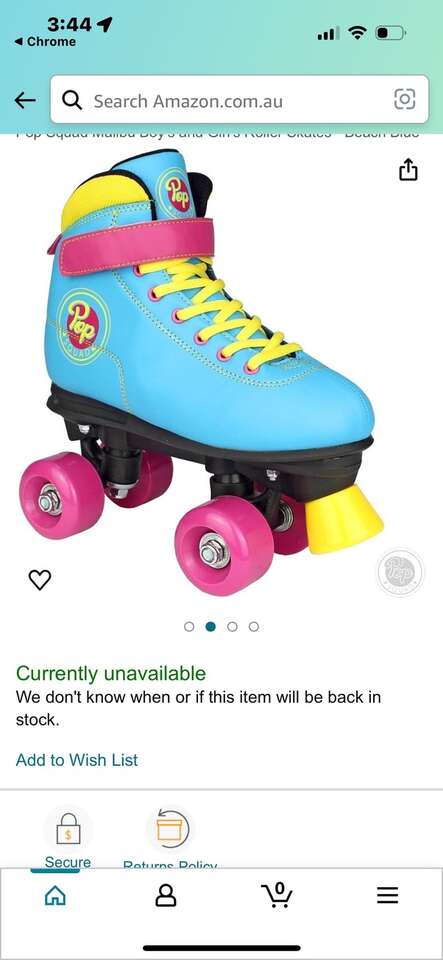Add item to favorites with heart icon
This screenshot has width=443, height=960.
(40, 579)
